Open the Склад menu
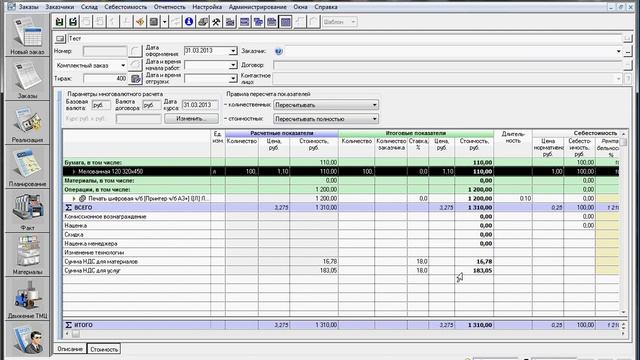This screenshot has height=360, width=640. click(x=89, y=7)
